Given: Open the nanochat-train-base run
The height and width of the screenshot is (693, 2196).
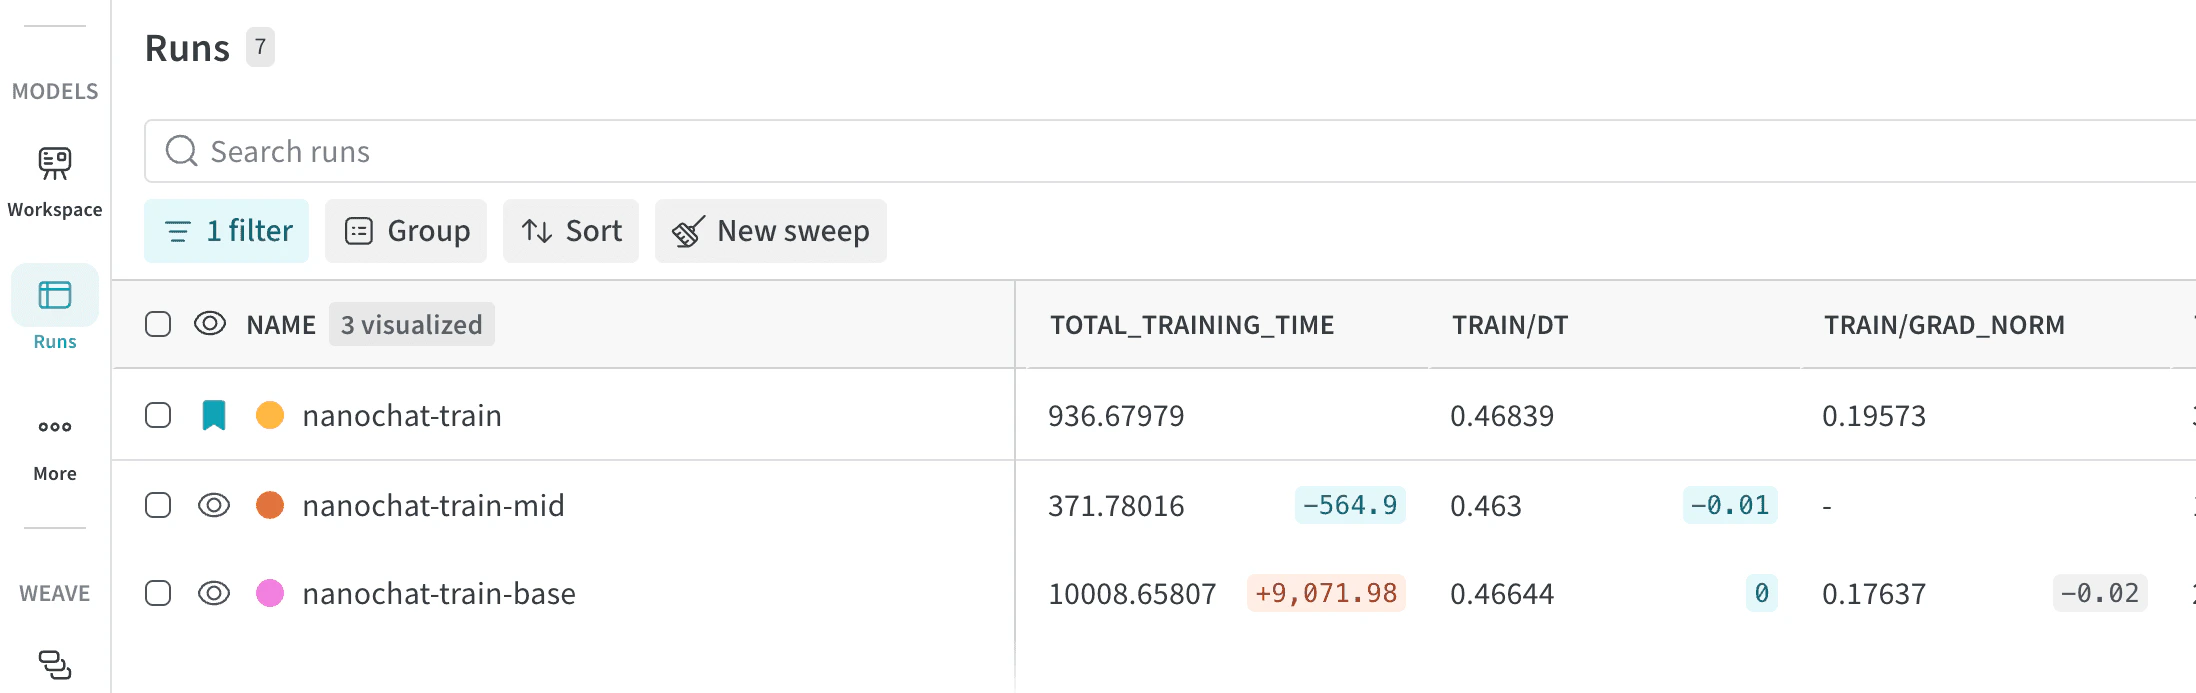Looking at the screenshot, I should pyautogui.click(x=439, y=593).
